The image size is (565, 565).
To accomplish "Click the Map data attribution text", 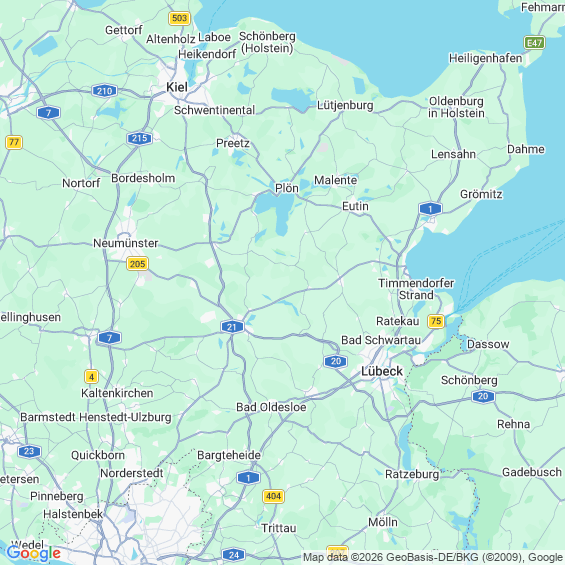I will point(433,557).
